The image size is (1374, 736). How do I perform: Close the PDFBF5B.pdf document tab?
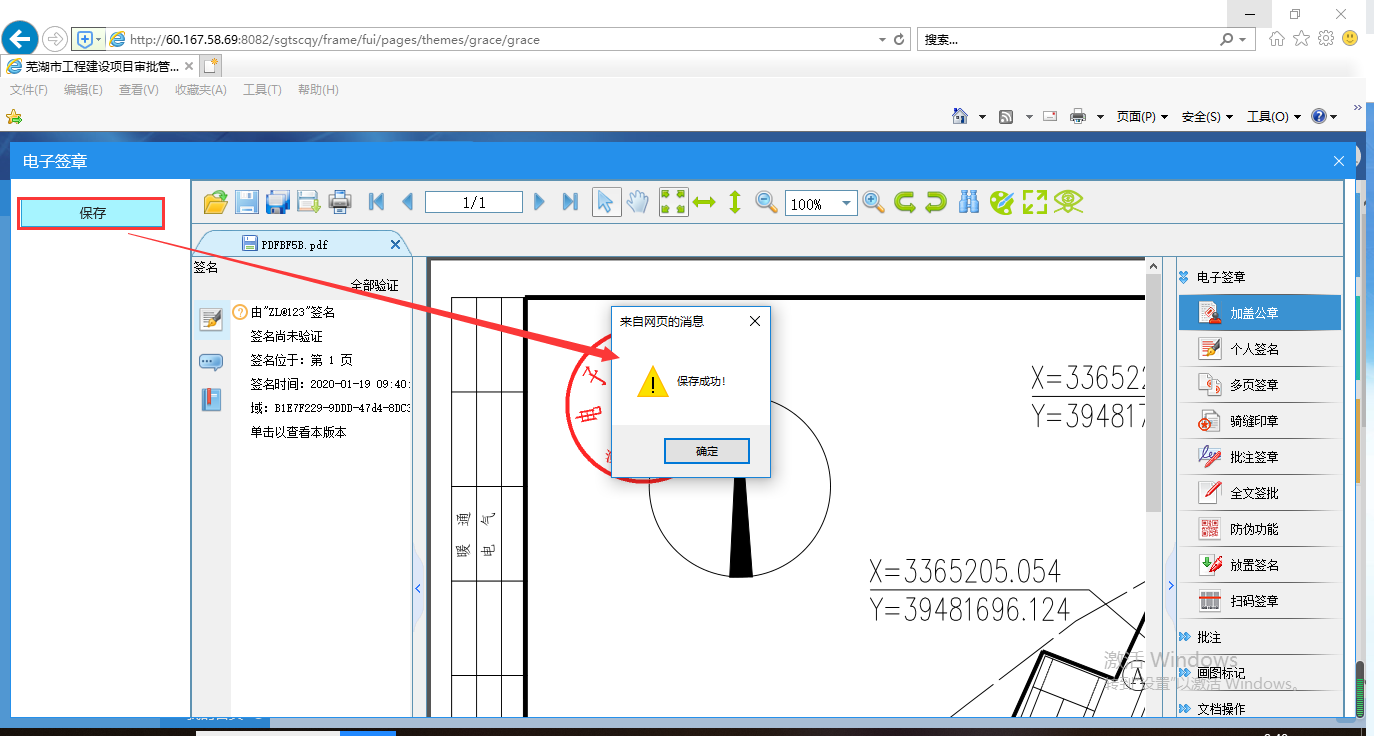[395, 244]
